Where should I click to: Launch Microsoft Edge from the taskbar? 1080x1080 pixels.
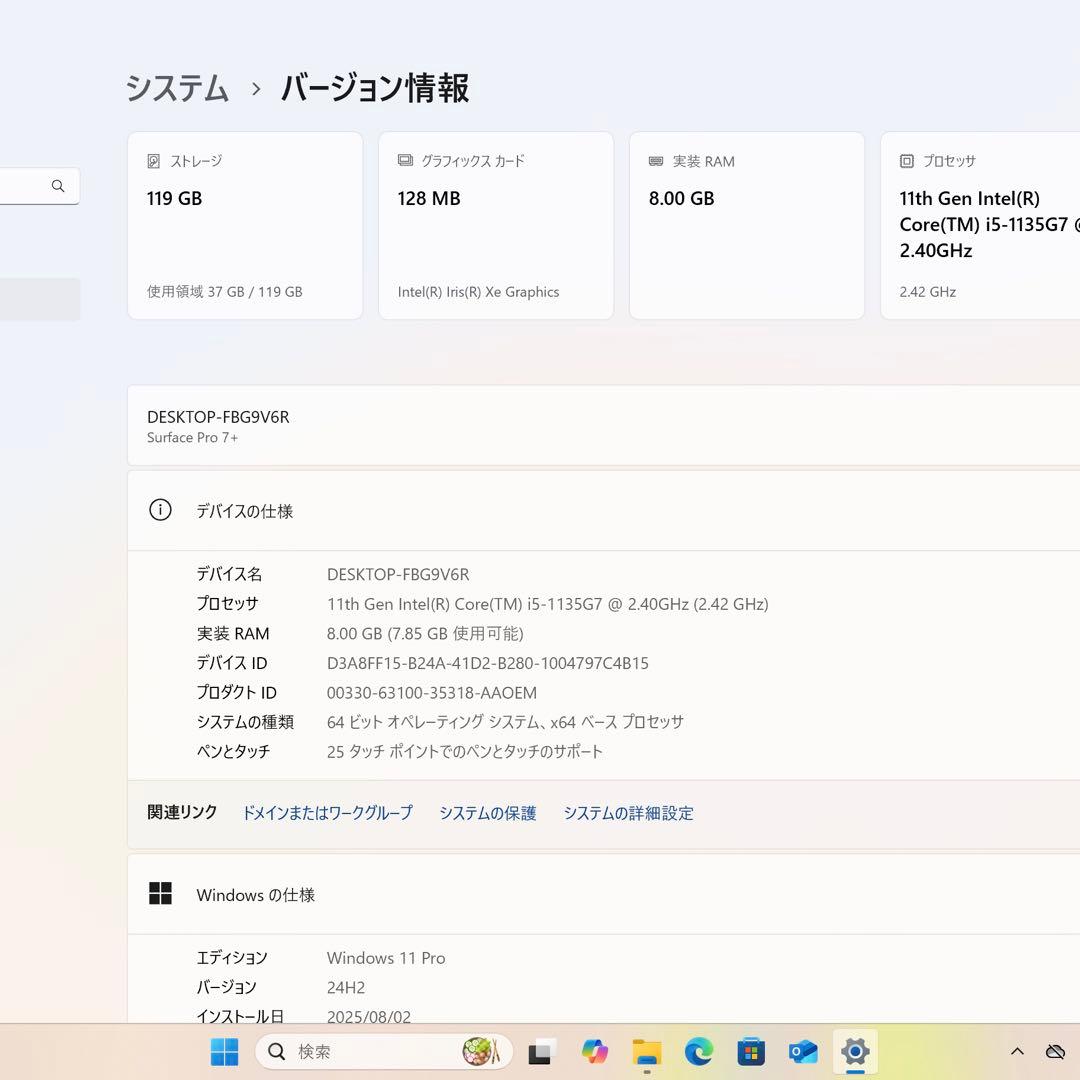(699, 1051)
